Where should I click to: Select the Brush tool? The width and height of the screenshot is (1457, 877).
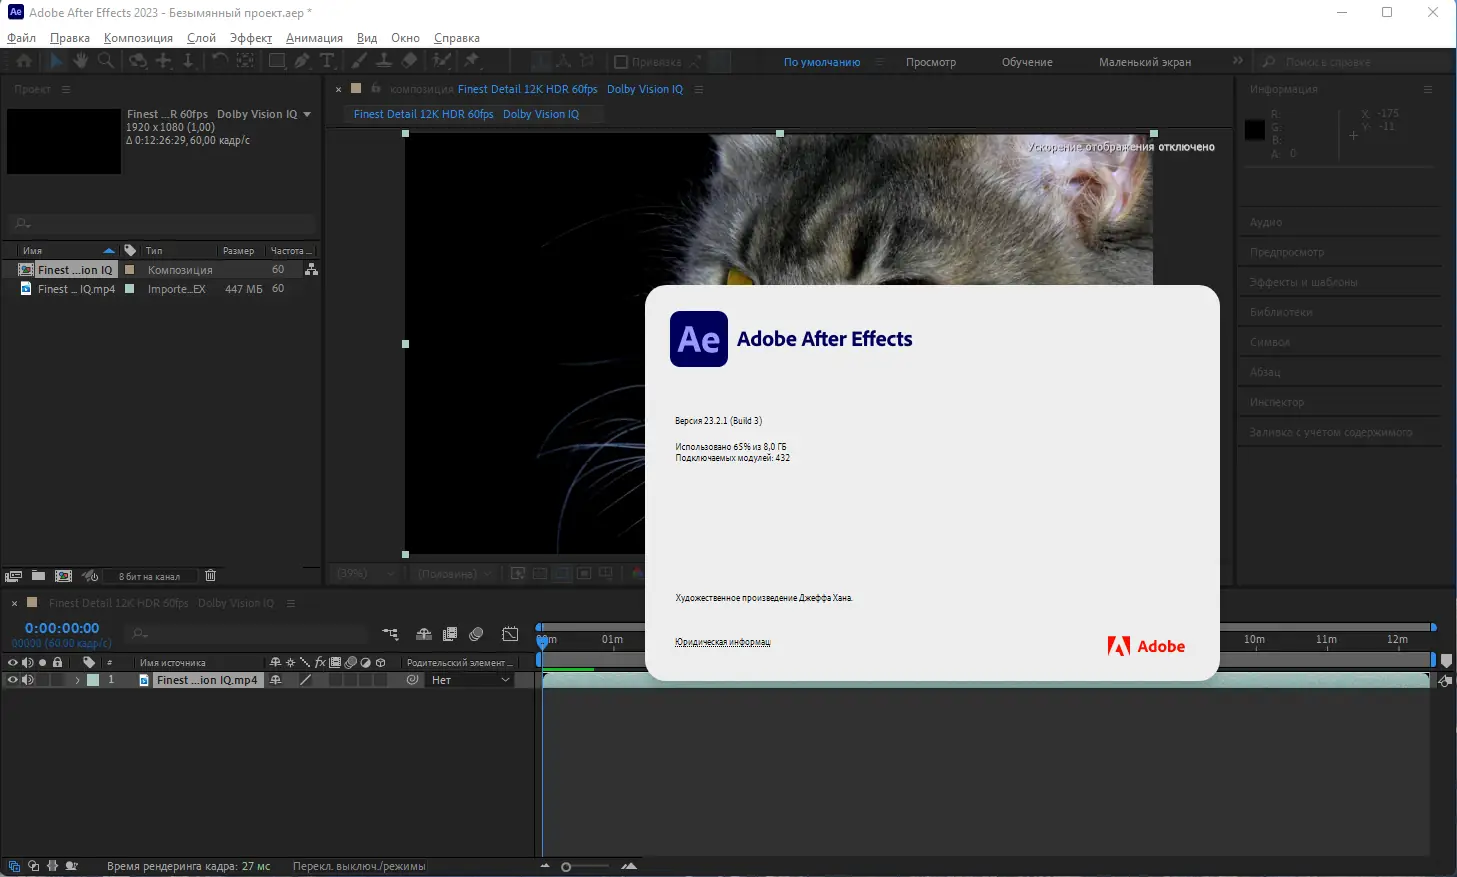click(358, 61)
